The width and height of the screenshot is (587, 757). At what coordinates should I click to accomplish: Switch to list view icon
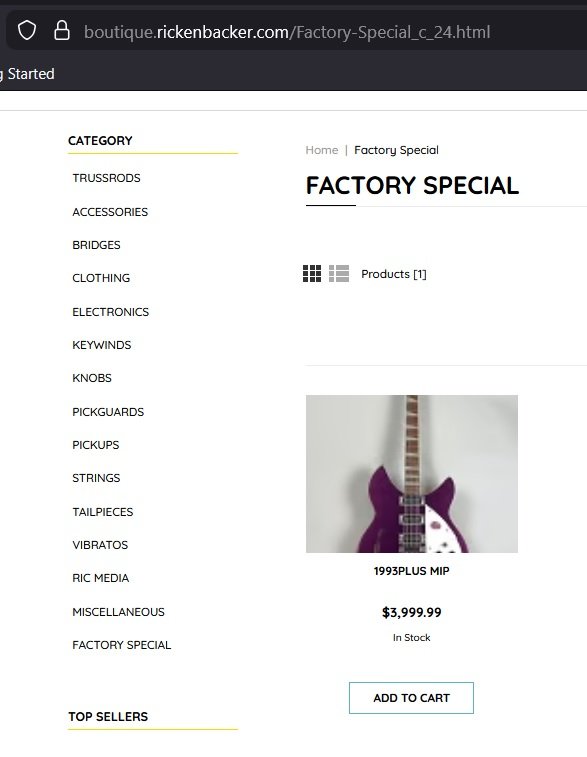coord(339,274)
